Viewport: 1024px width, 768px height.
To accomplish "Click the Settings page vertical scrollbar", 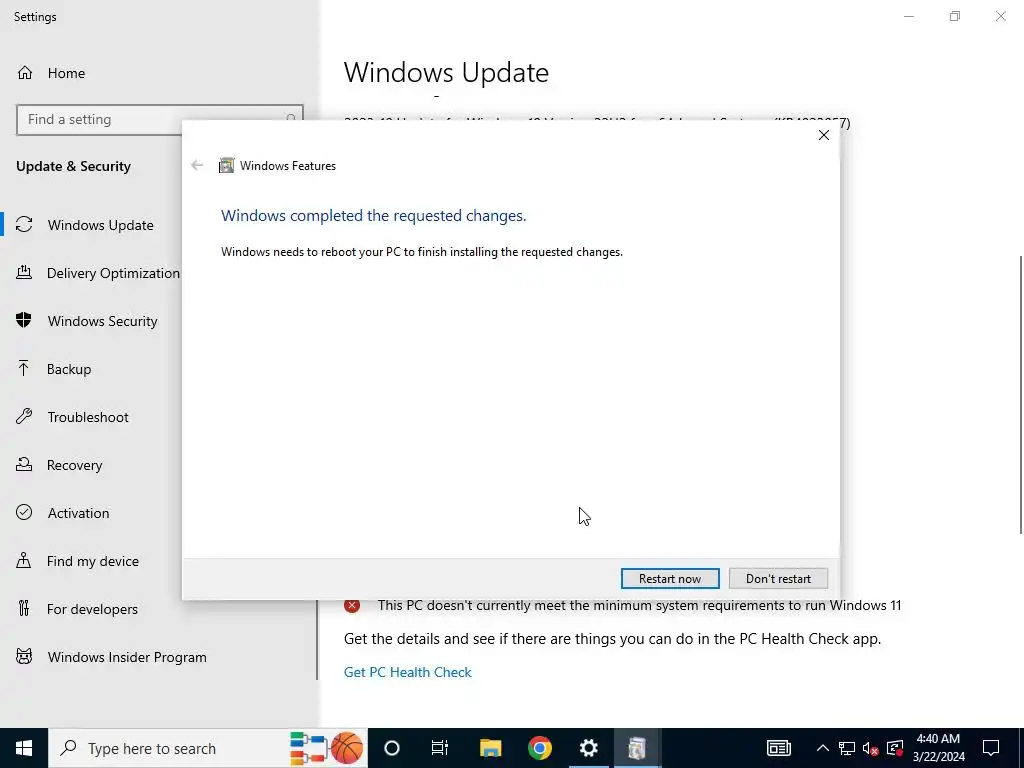I will point(1021,394).
